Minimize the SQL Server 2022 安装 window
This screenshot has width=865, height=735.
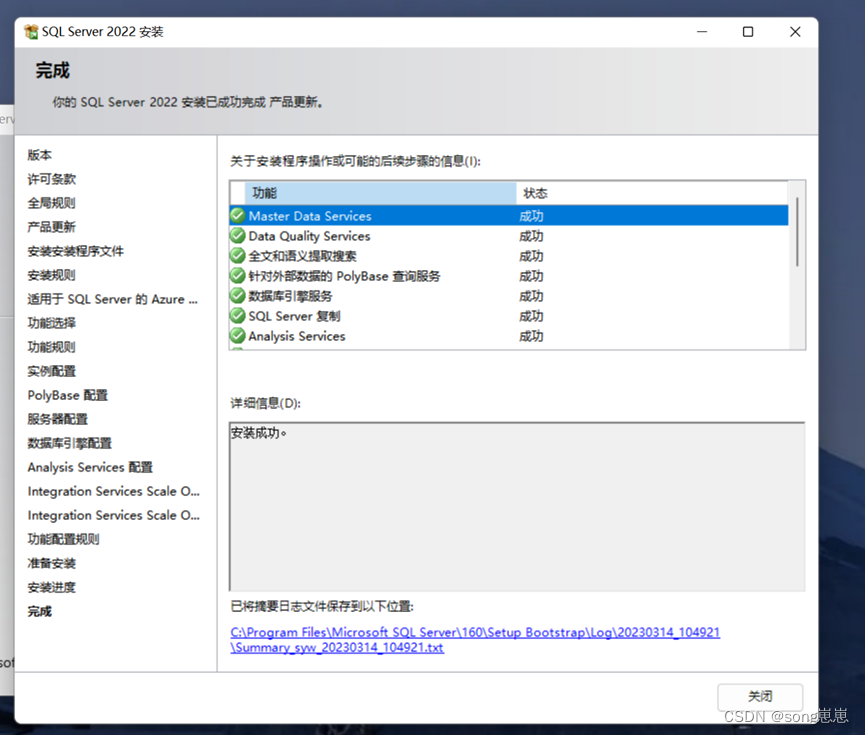tap(702, 32)
